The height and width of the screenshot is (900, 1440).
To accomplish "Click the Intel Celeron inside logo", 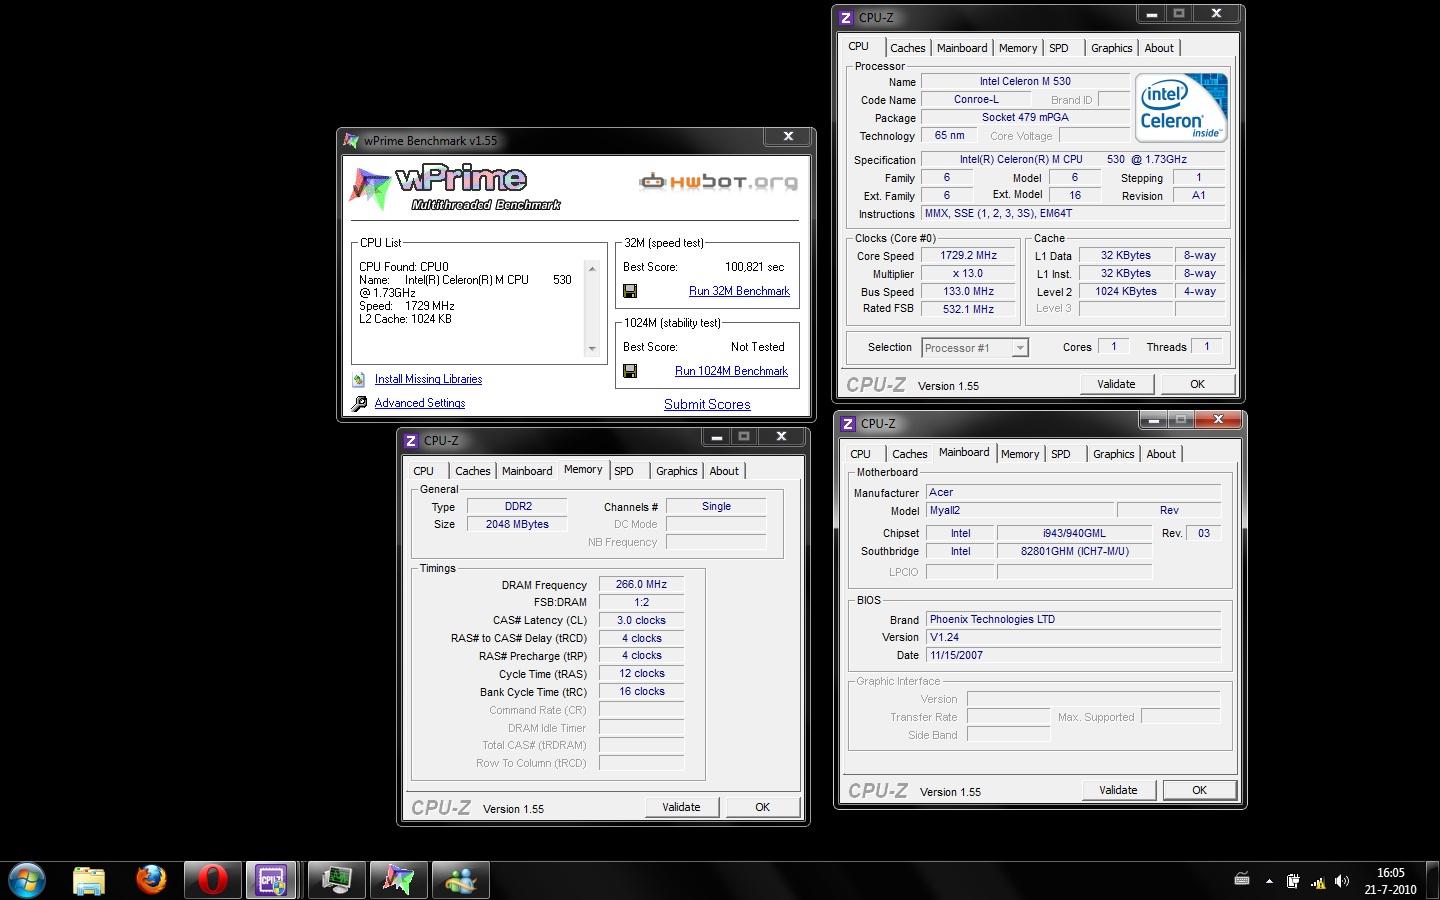I will coord(1180,108).
